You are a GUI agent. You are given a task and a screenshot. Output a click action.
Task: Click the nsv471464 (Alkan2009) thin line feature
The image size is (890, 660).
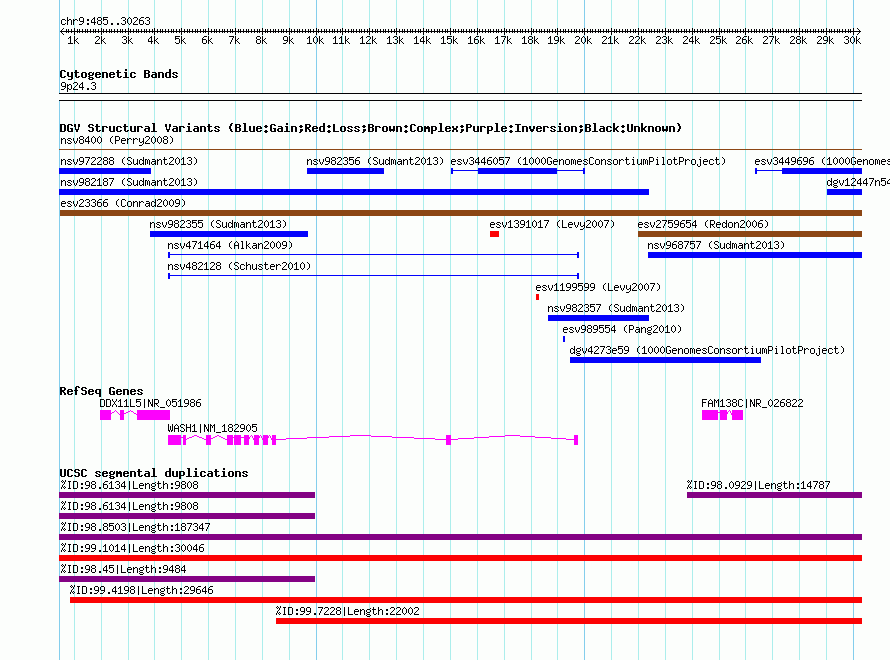click(373, 255)
